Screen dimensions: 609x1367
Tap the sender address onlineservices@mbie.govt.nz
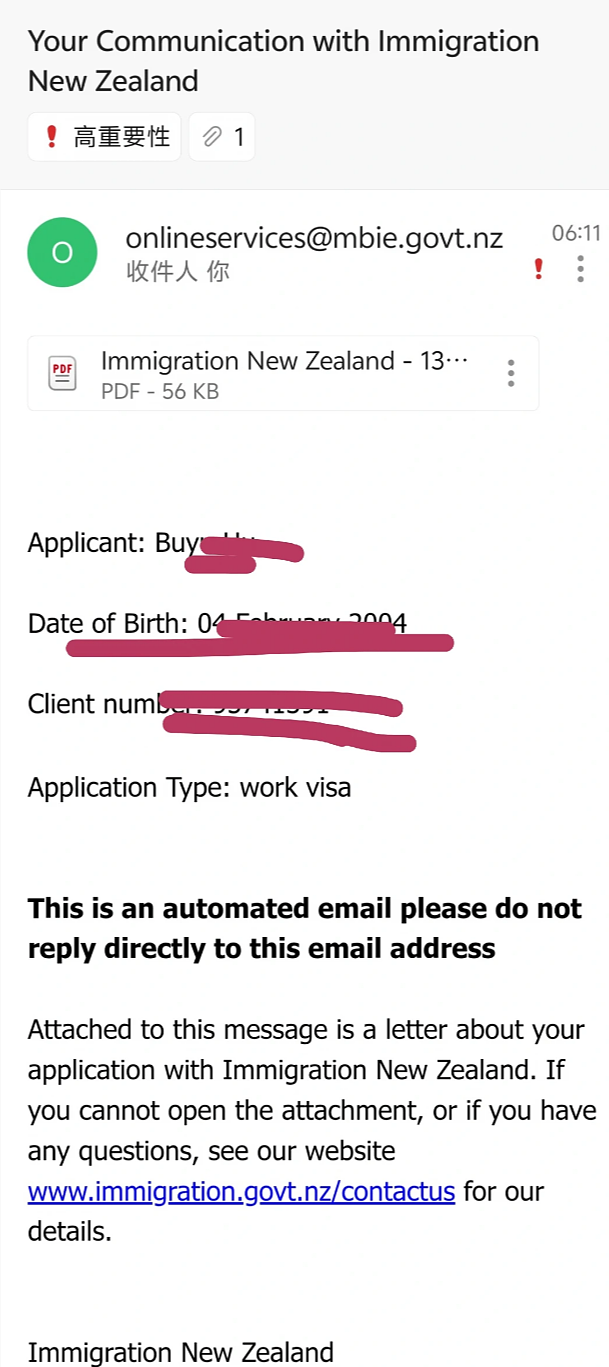click(314, 238)
